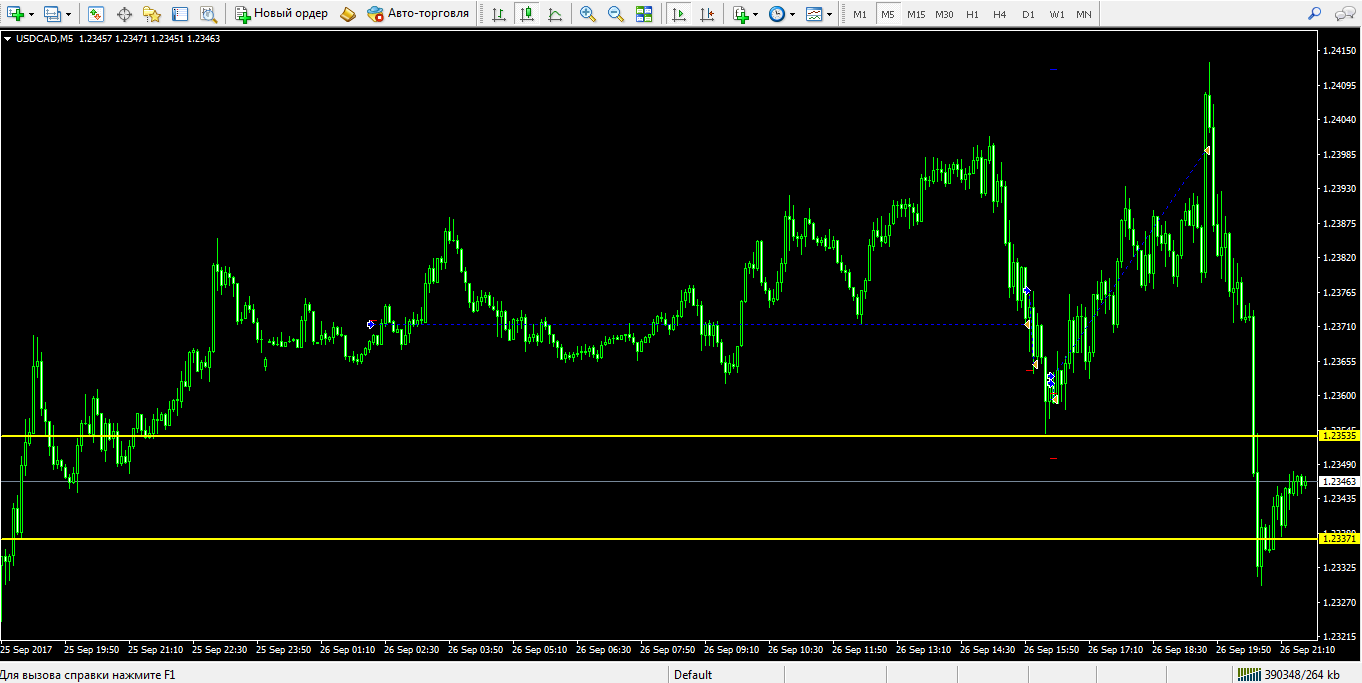Select the M30 timeframe

click(944, 14)
